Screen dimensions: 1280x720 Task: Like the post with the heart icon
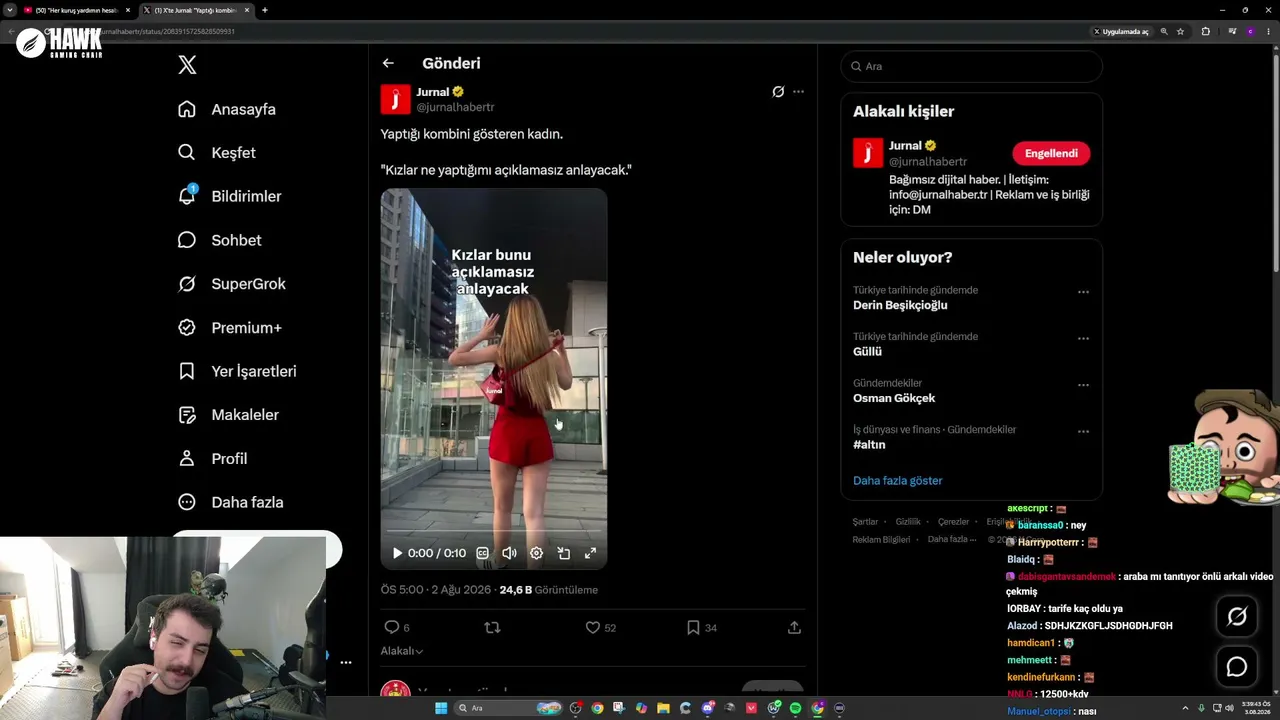tap(592, 627)
